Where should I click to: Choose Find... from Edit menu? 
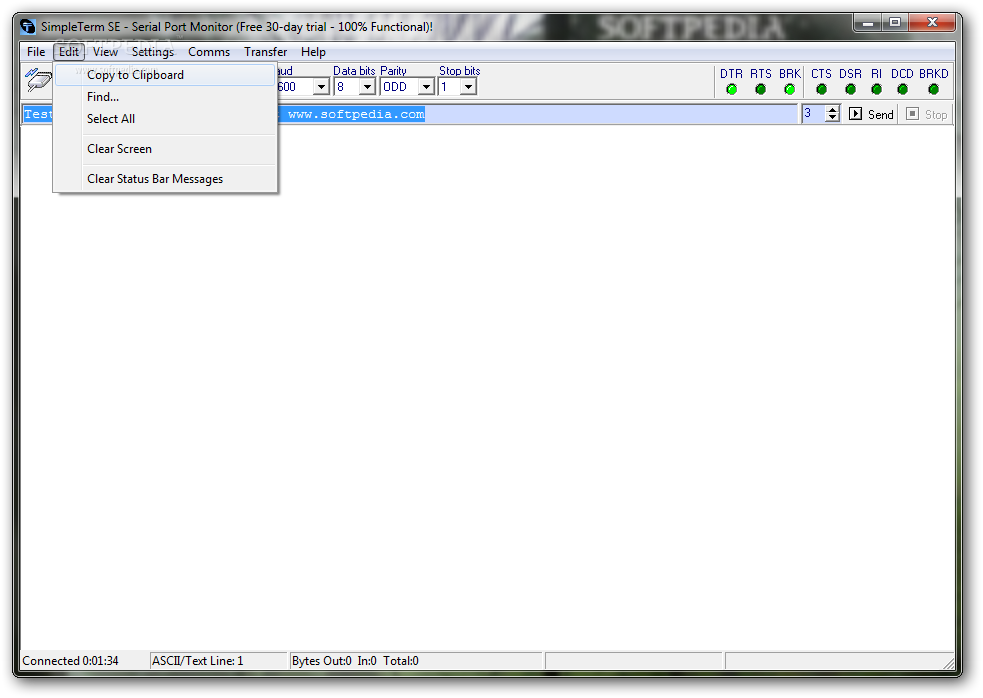click(165, 97)
